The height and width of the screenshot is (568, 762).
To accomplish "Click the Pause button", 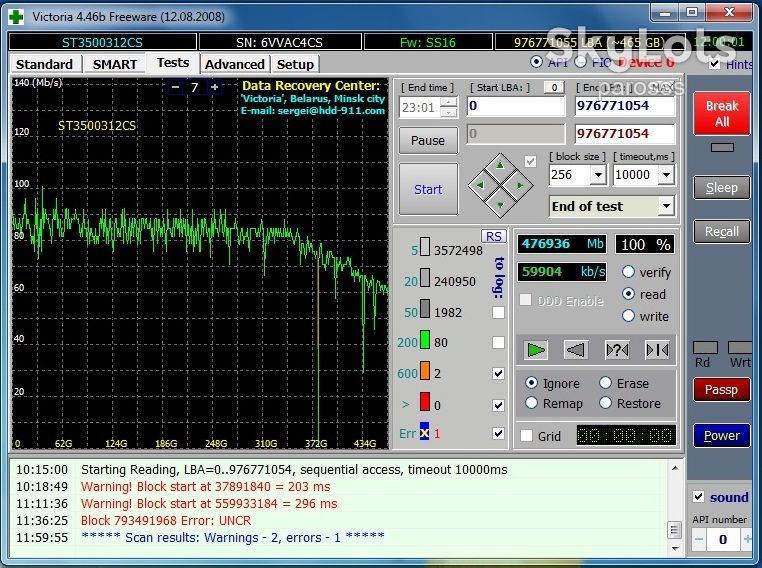I will [428, 140].
